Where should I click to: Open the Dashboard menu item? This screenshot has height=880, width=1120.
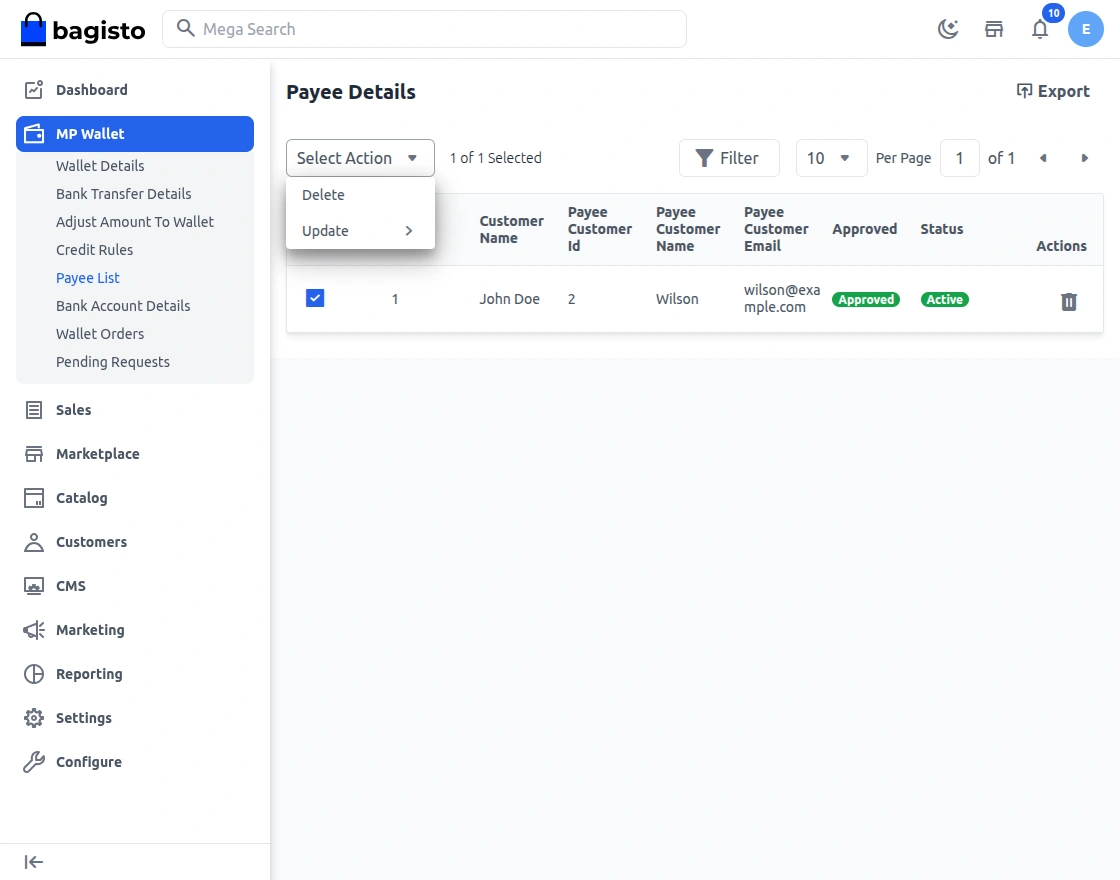(92, 90)
